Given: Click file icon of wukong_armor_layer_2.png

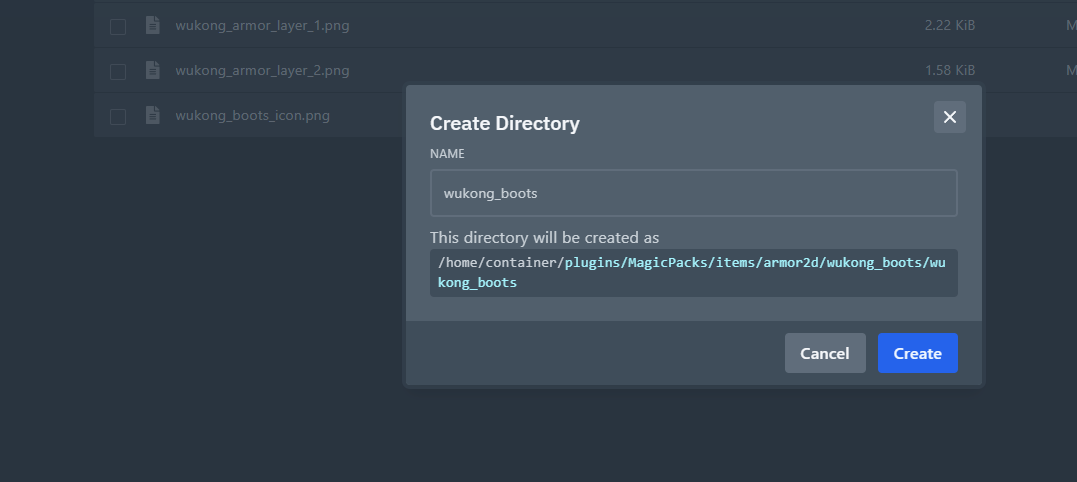Looking at the screenshot, I should 152,70.
